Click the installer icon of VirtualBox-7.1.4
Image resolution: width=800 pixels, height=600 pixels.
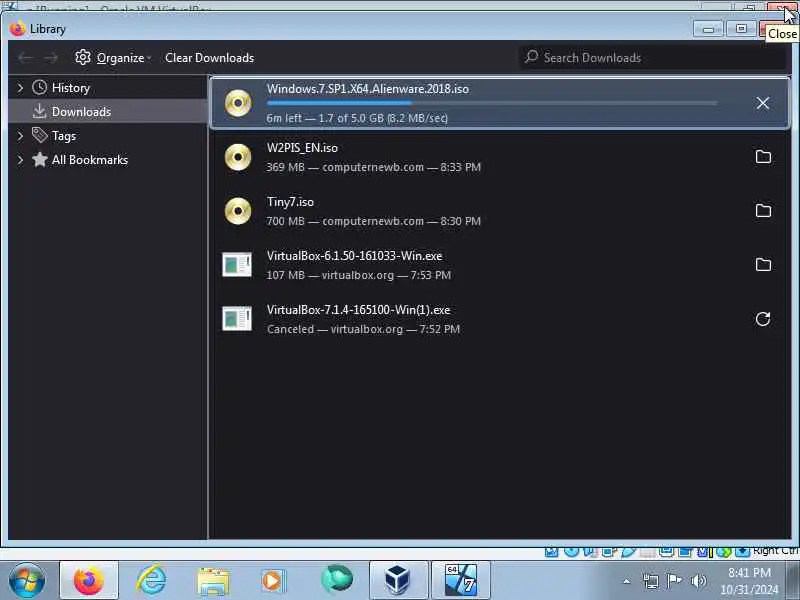237,319
